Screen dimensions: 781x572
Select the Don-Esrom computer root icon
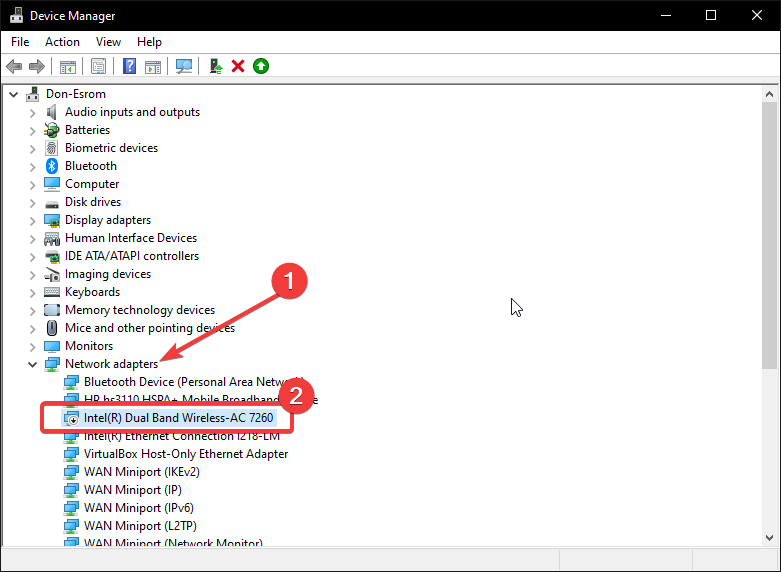point(33,94)
